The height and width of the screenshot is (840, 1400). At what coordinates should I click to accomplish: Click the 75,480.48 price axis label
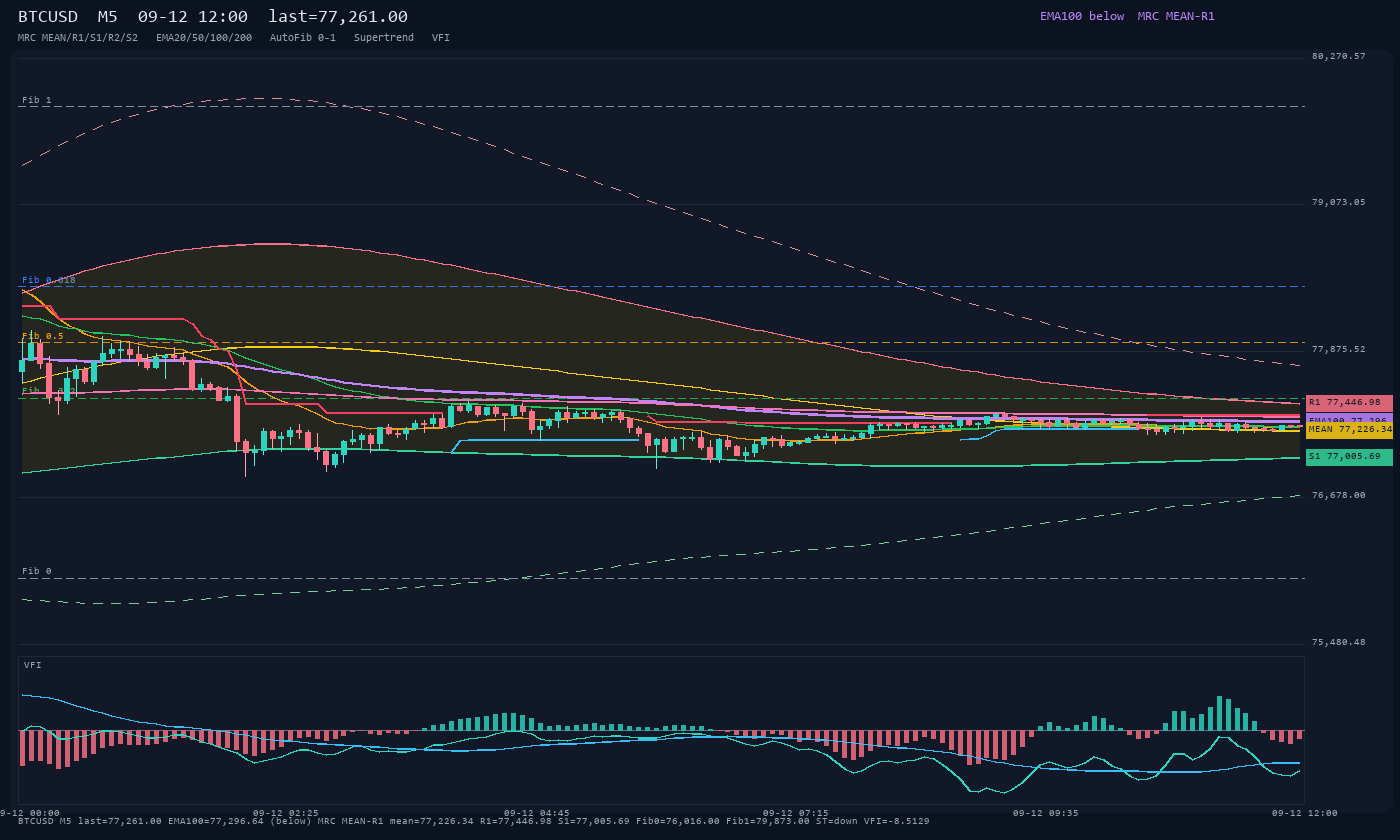coord(1338,642)
